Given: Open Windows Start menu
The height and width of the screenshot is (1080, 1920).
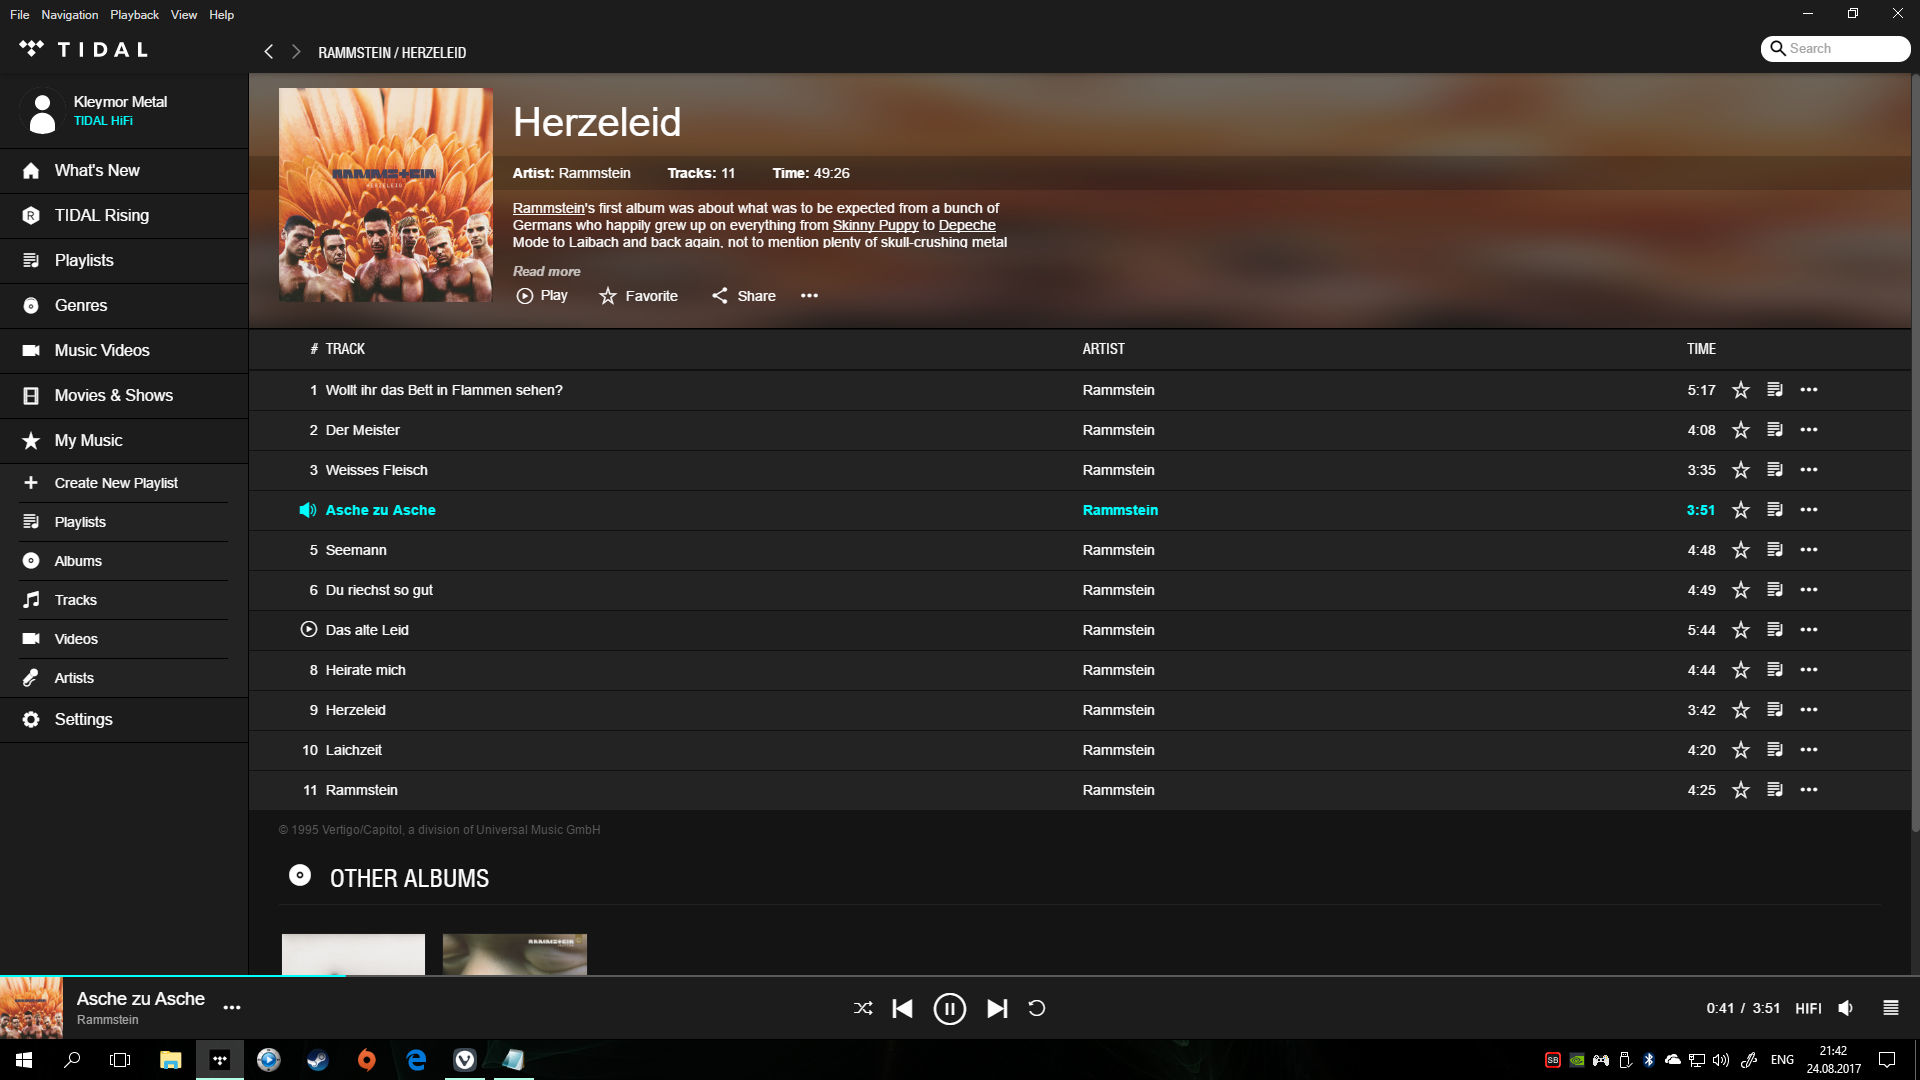Looking at the screenshot, I should click(x=24, y=1060).
